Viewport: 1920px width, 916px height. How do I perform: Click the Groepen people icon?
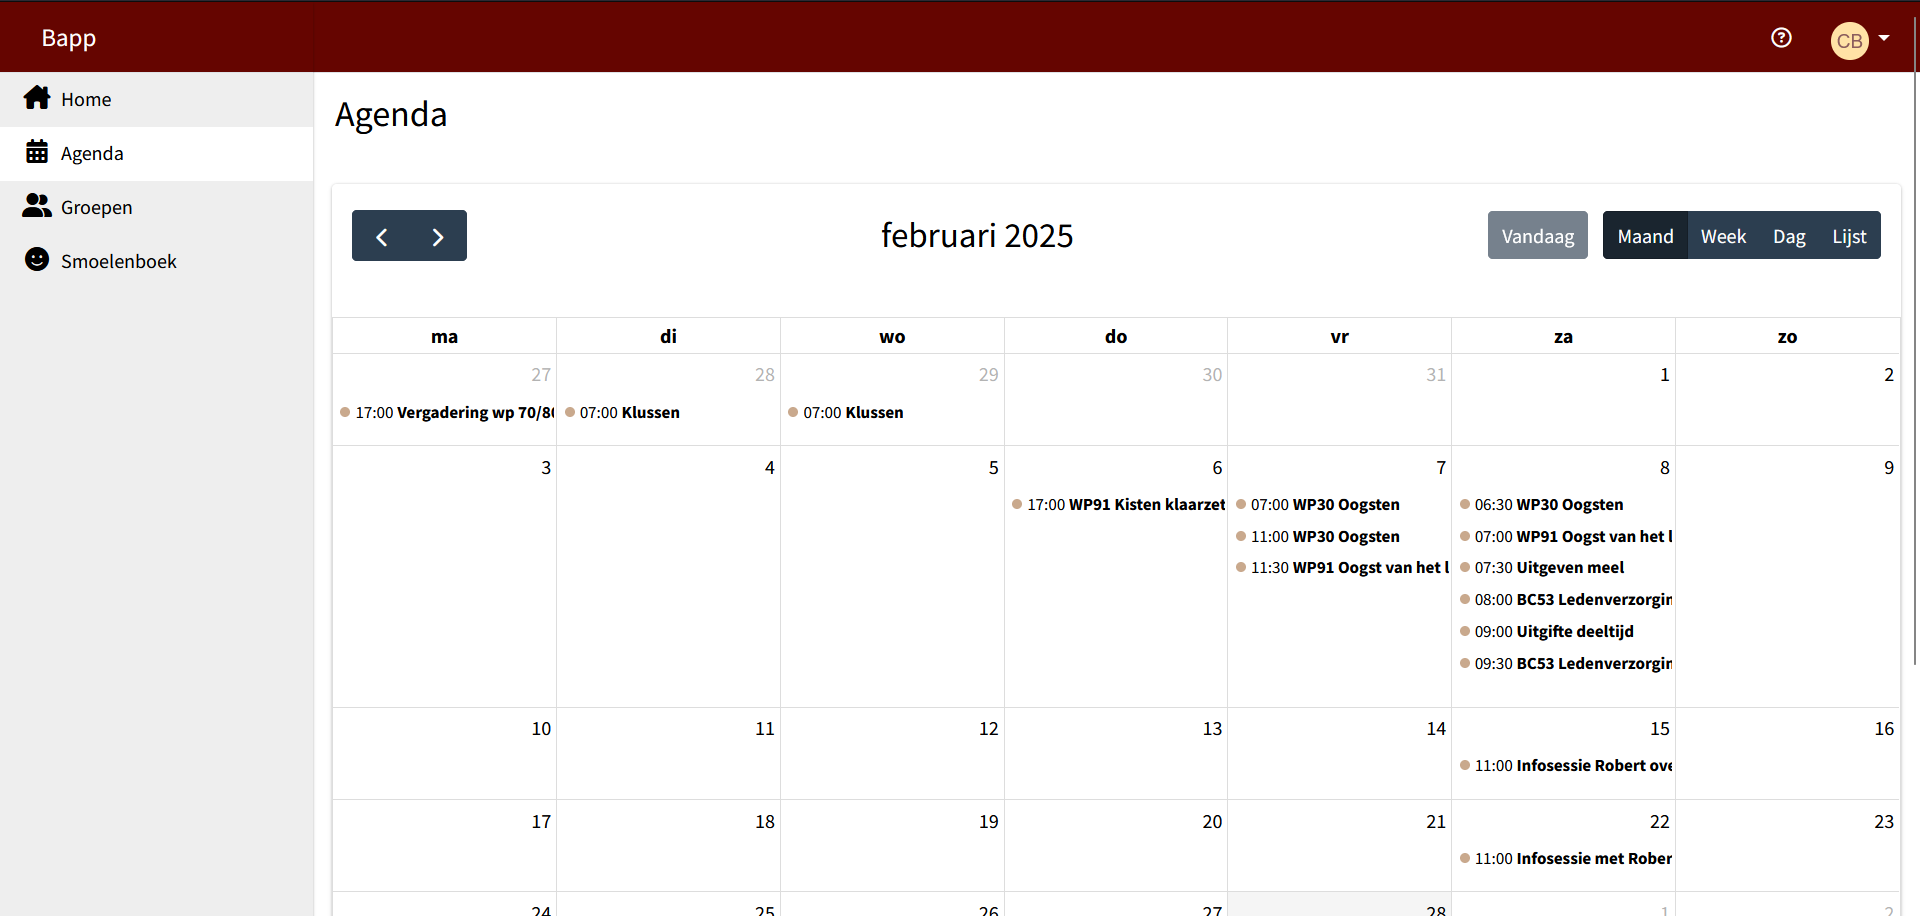pos(37,206)
